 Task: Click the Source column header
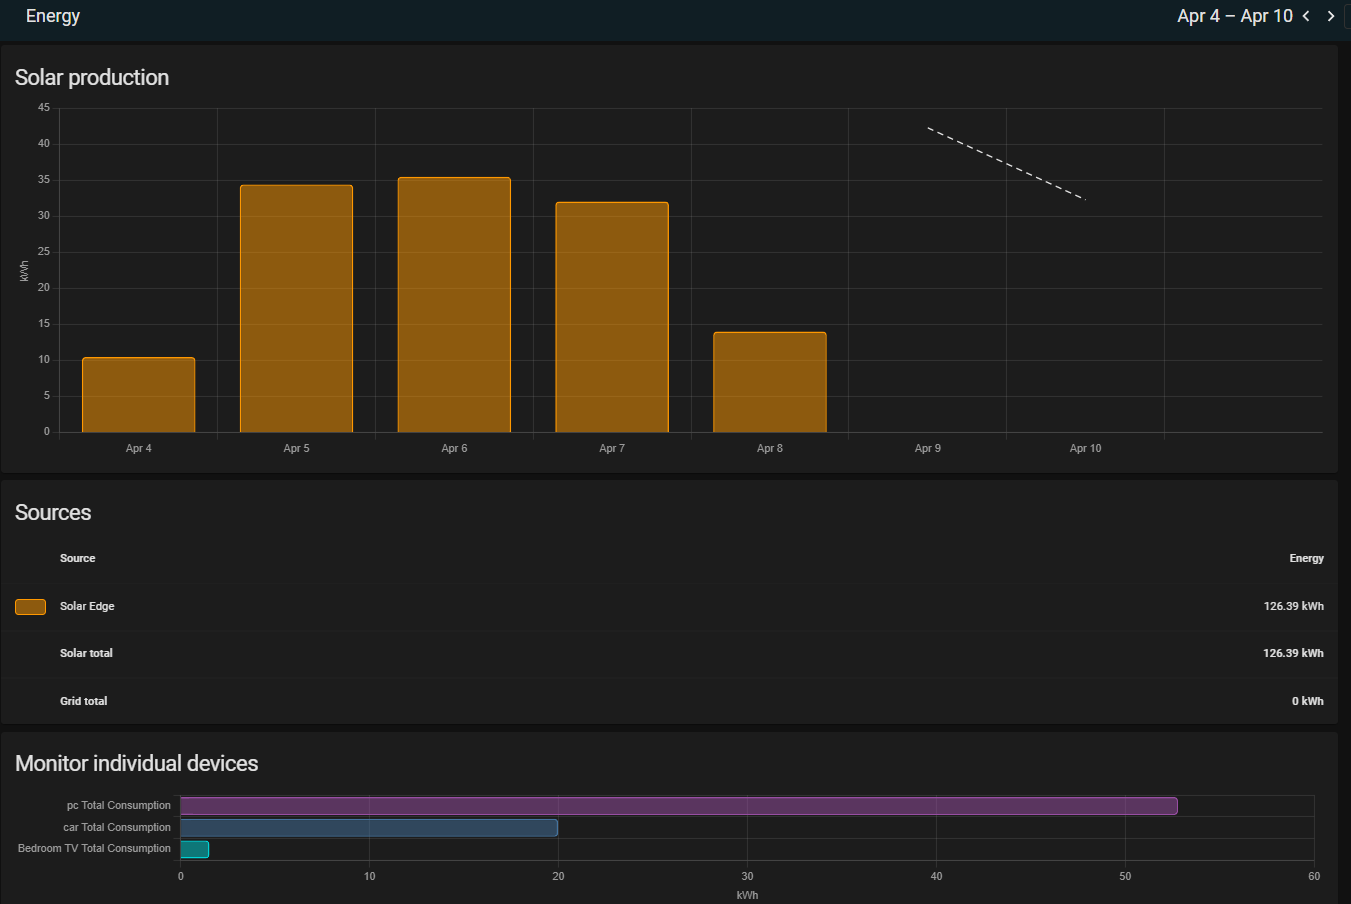(78, 558)
